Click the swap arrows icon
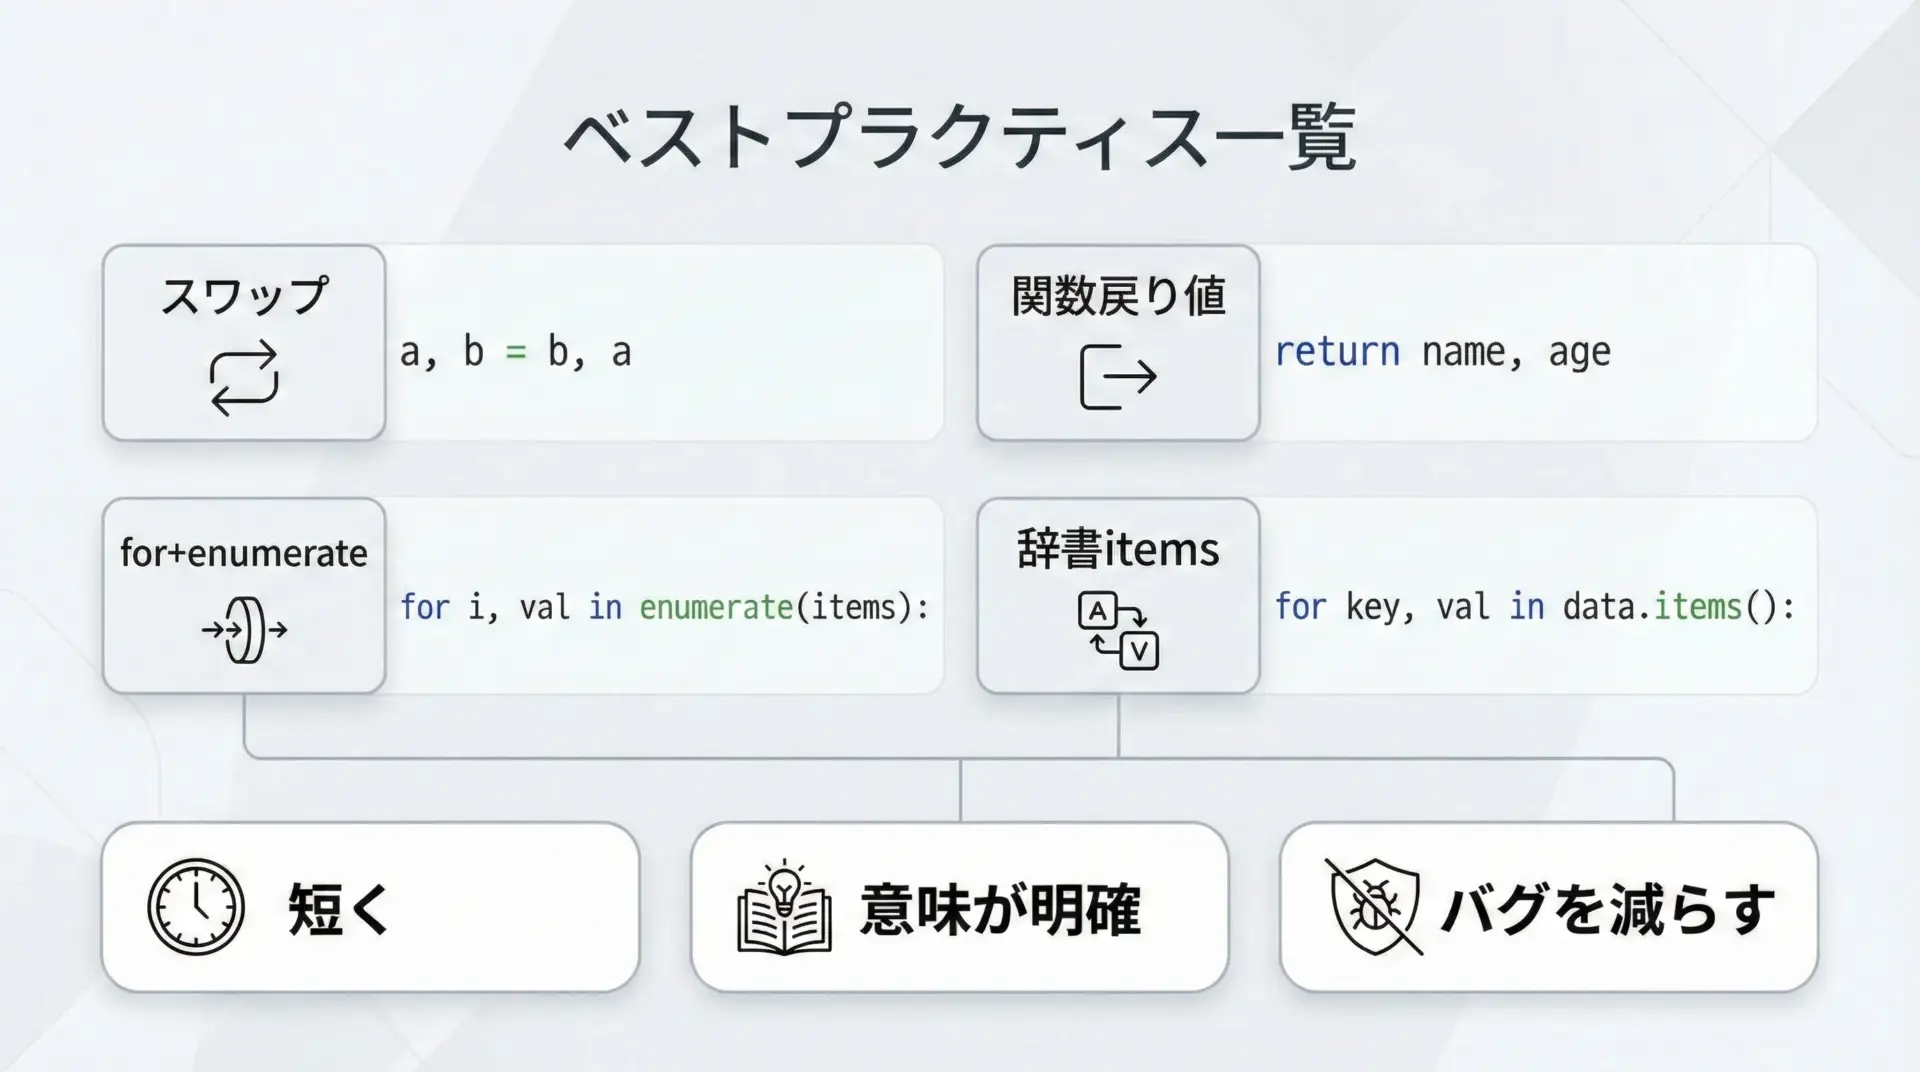 coord(244,378)
